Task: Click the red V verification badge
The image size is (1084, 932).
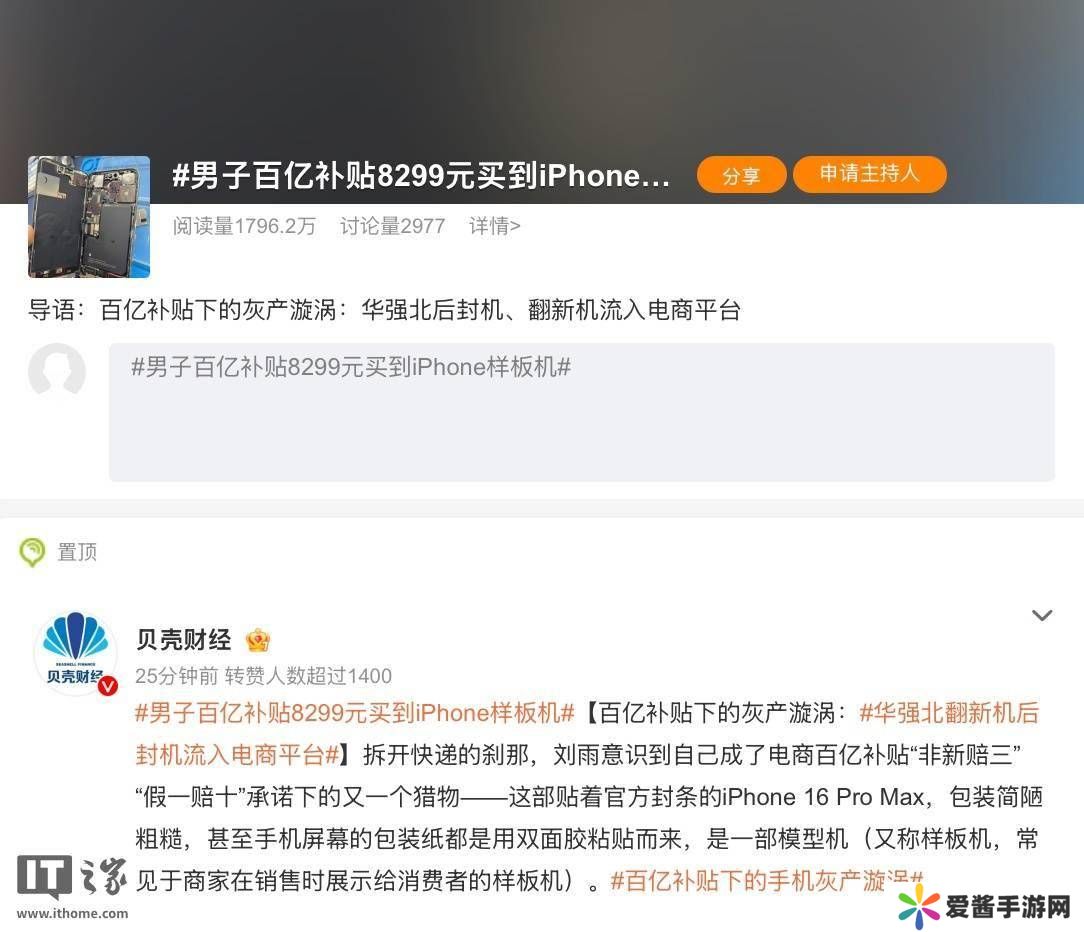Action: coord(107,685)
